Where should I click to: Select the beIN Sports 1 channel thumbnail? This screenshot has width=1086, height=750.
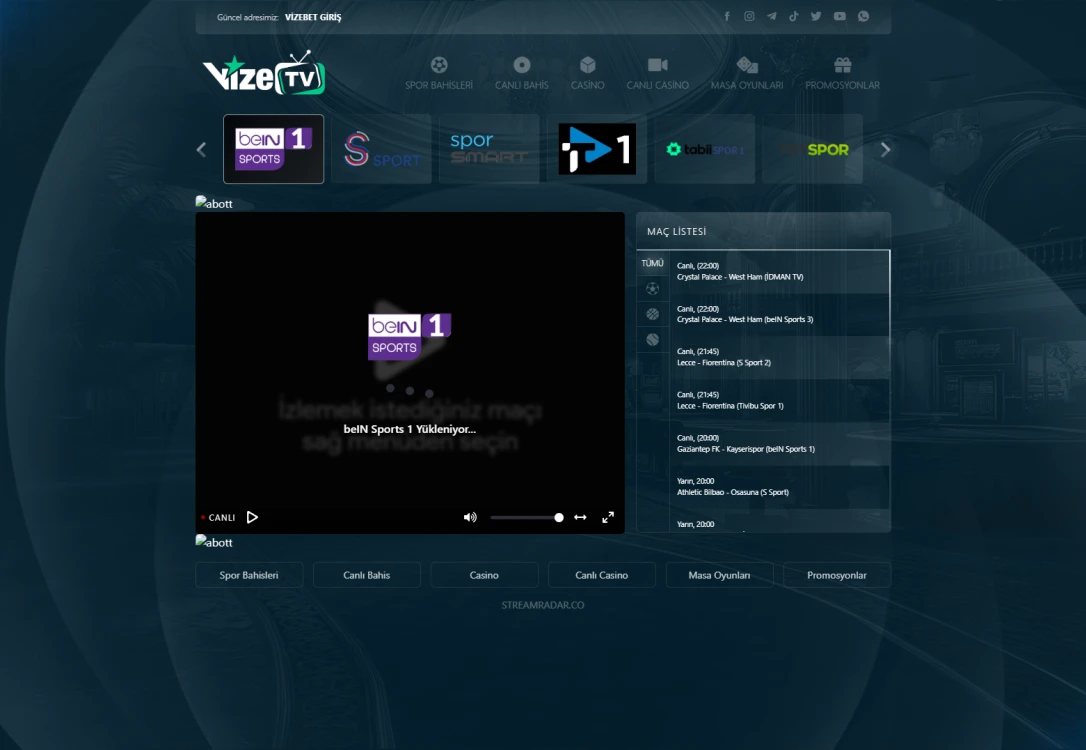click(x=273, y=148)
